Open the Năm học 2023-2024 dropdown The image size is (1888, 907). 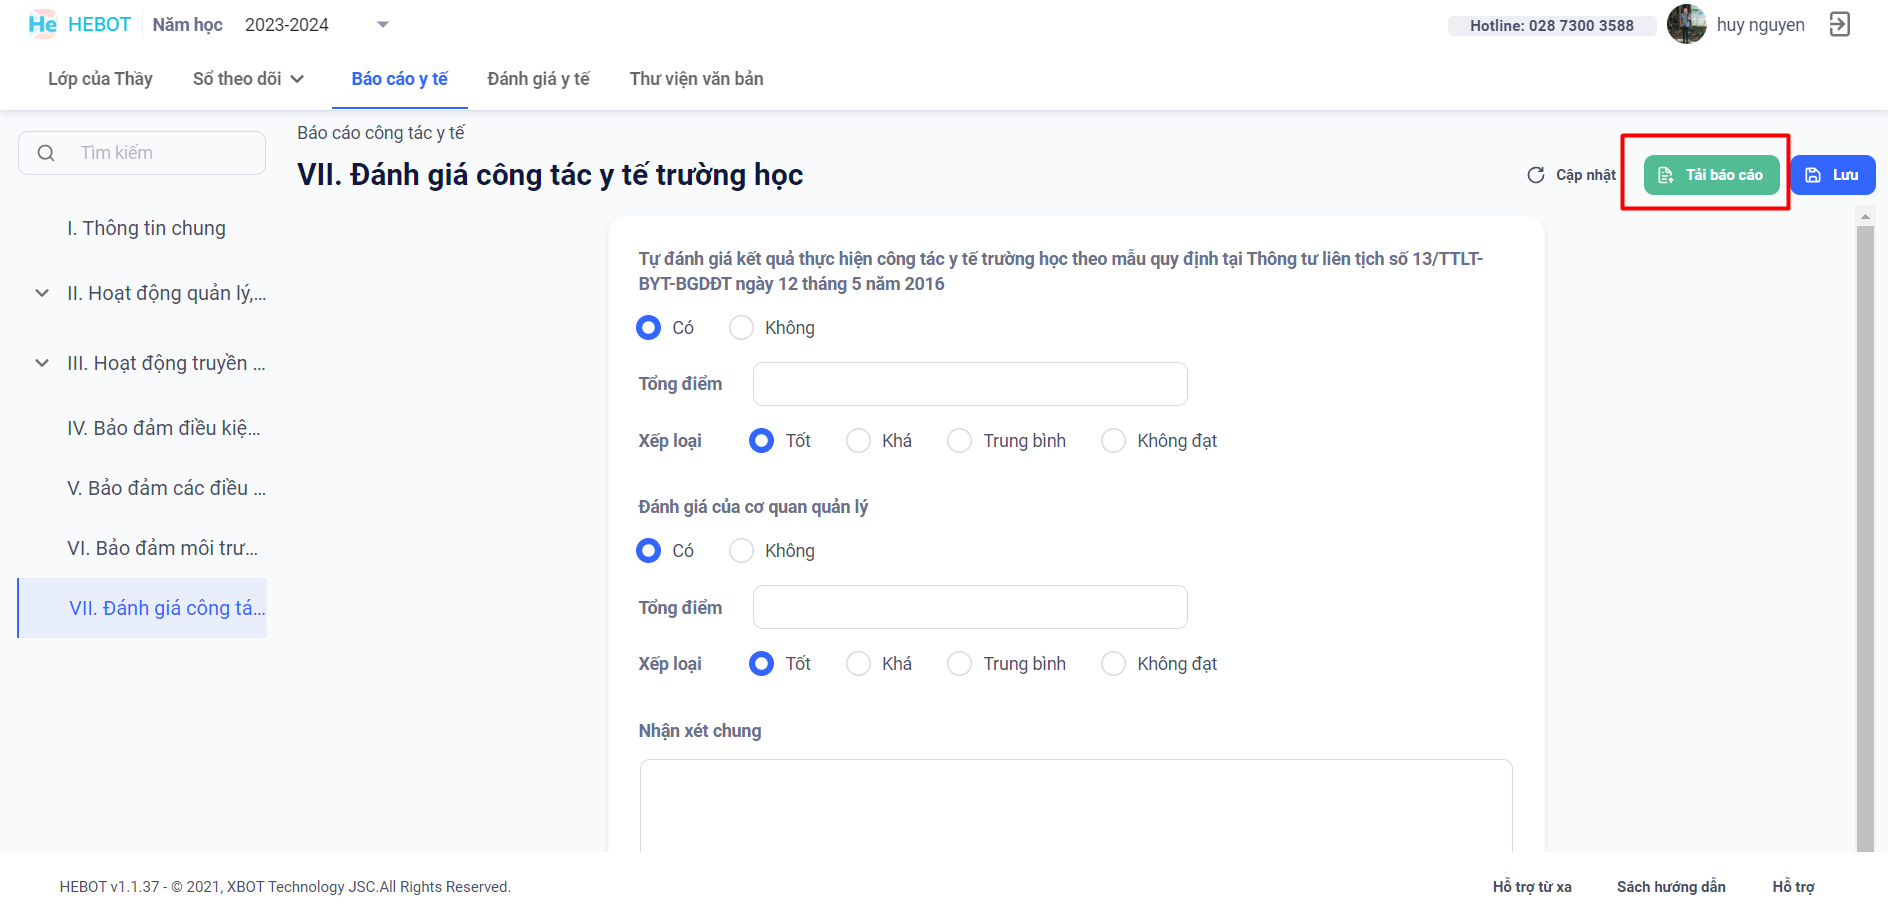point(382,25)
